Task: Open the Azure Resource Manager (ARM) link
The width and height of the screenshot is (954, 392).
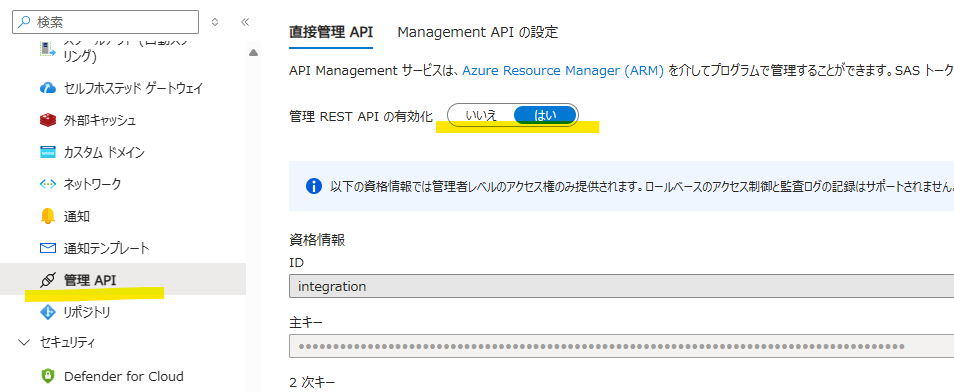Action: (x=563, y=71)
